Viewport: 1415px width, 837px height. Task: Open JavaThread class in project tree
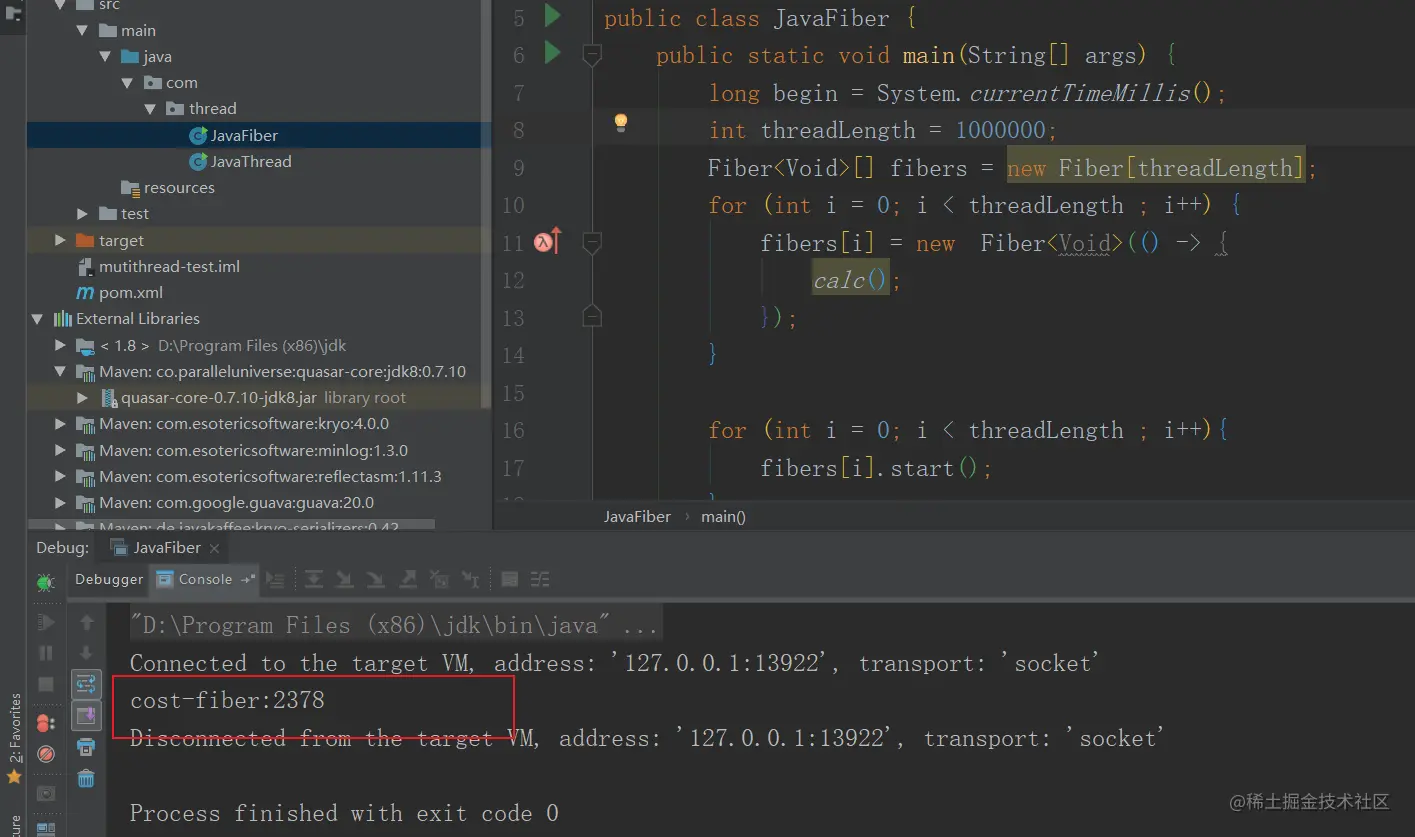[x=251, y=161]
